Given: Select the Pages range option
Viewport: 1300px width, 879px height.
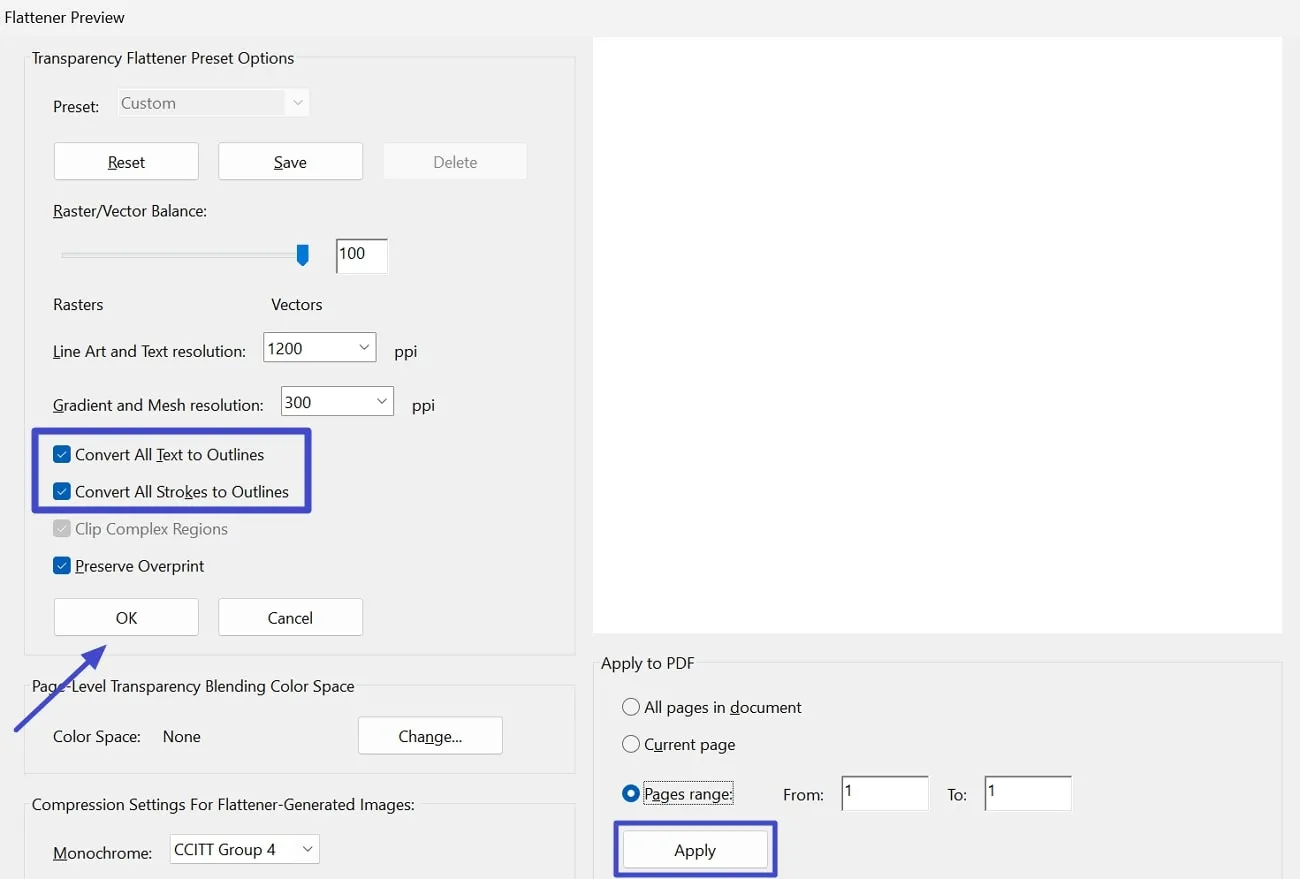Looking at the screenshot, I should coord(631,793).
